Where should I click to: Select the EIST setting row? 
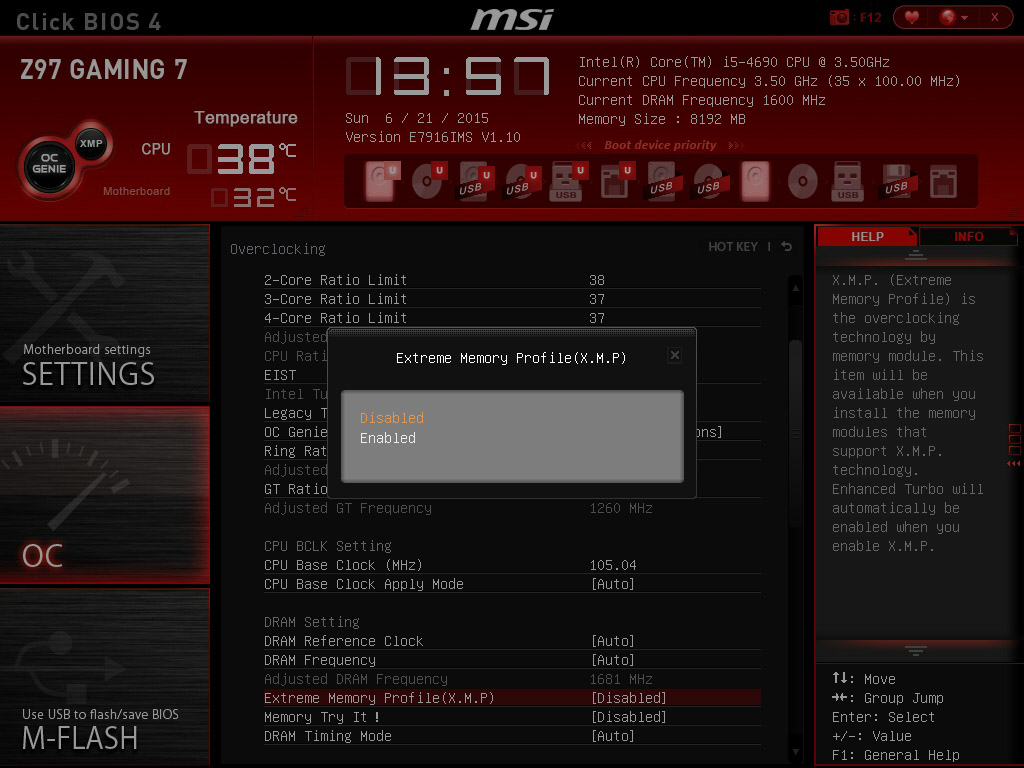[295, 376]
